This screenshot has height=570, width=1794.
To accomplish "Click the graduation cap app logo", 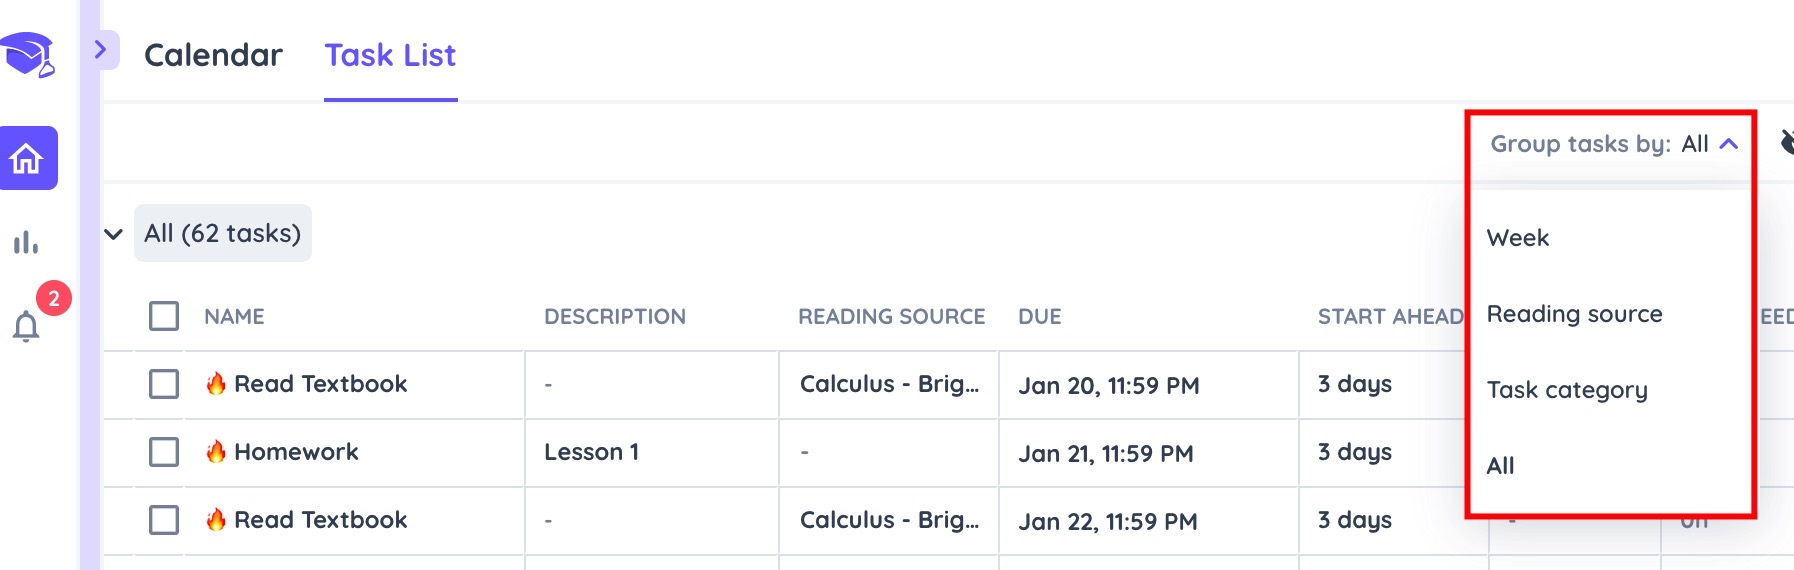I will click(28, 55).
